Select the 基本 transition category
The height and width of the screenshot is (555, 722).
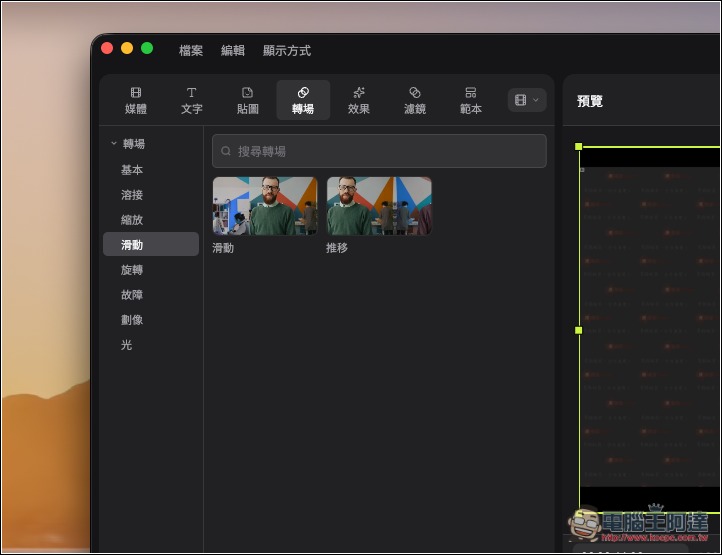132,170
